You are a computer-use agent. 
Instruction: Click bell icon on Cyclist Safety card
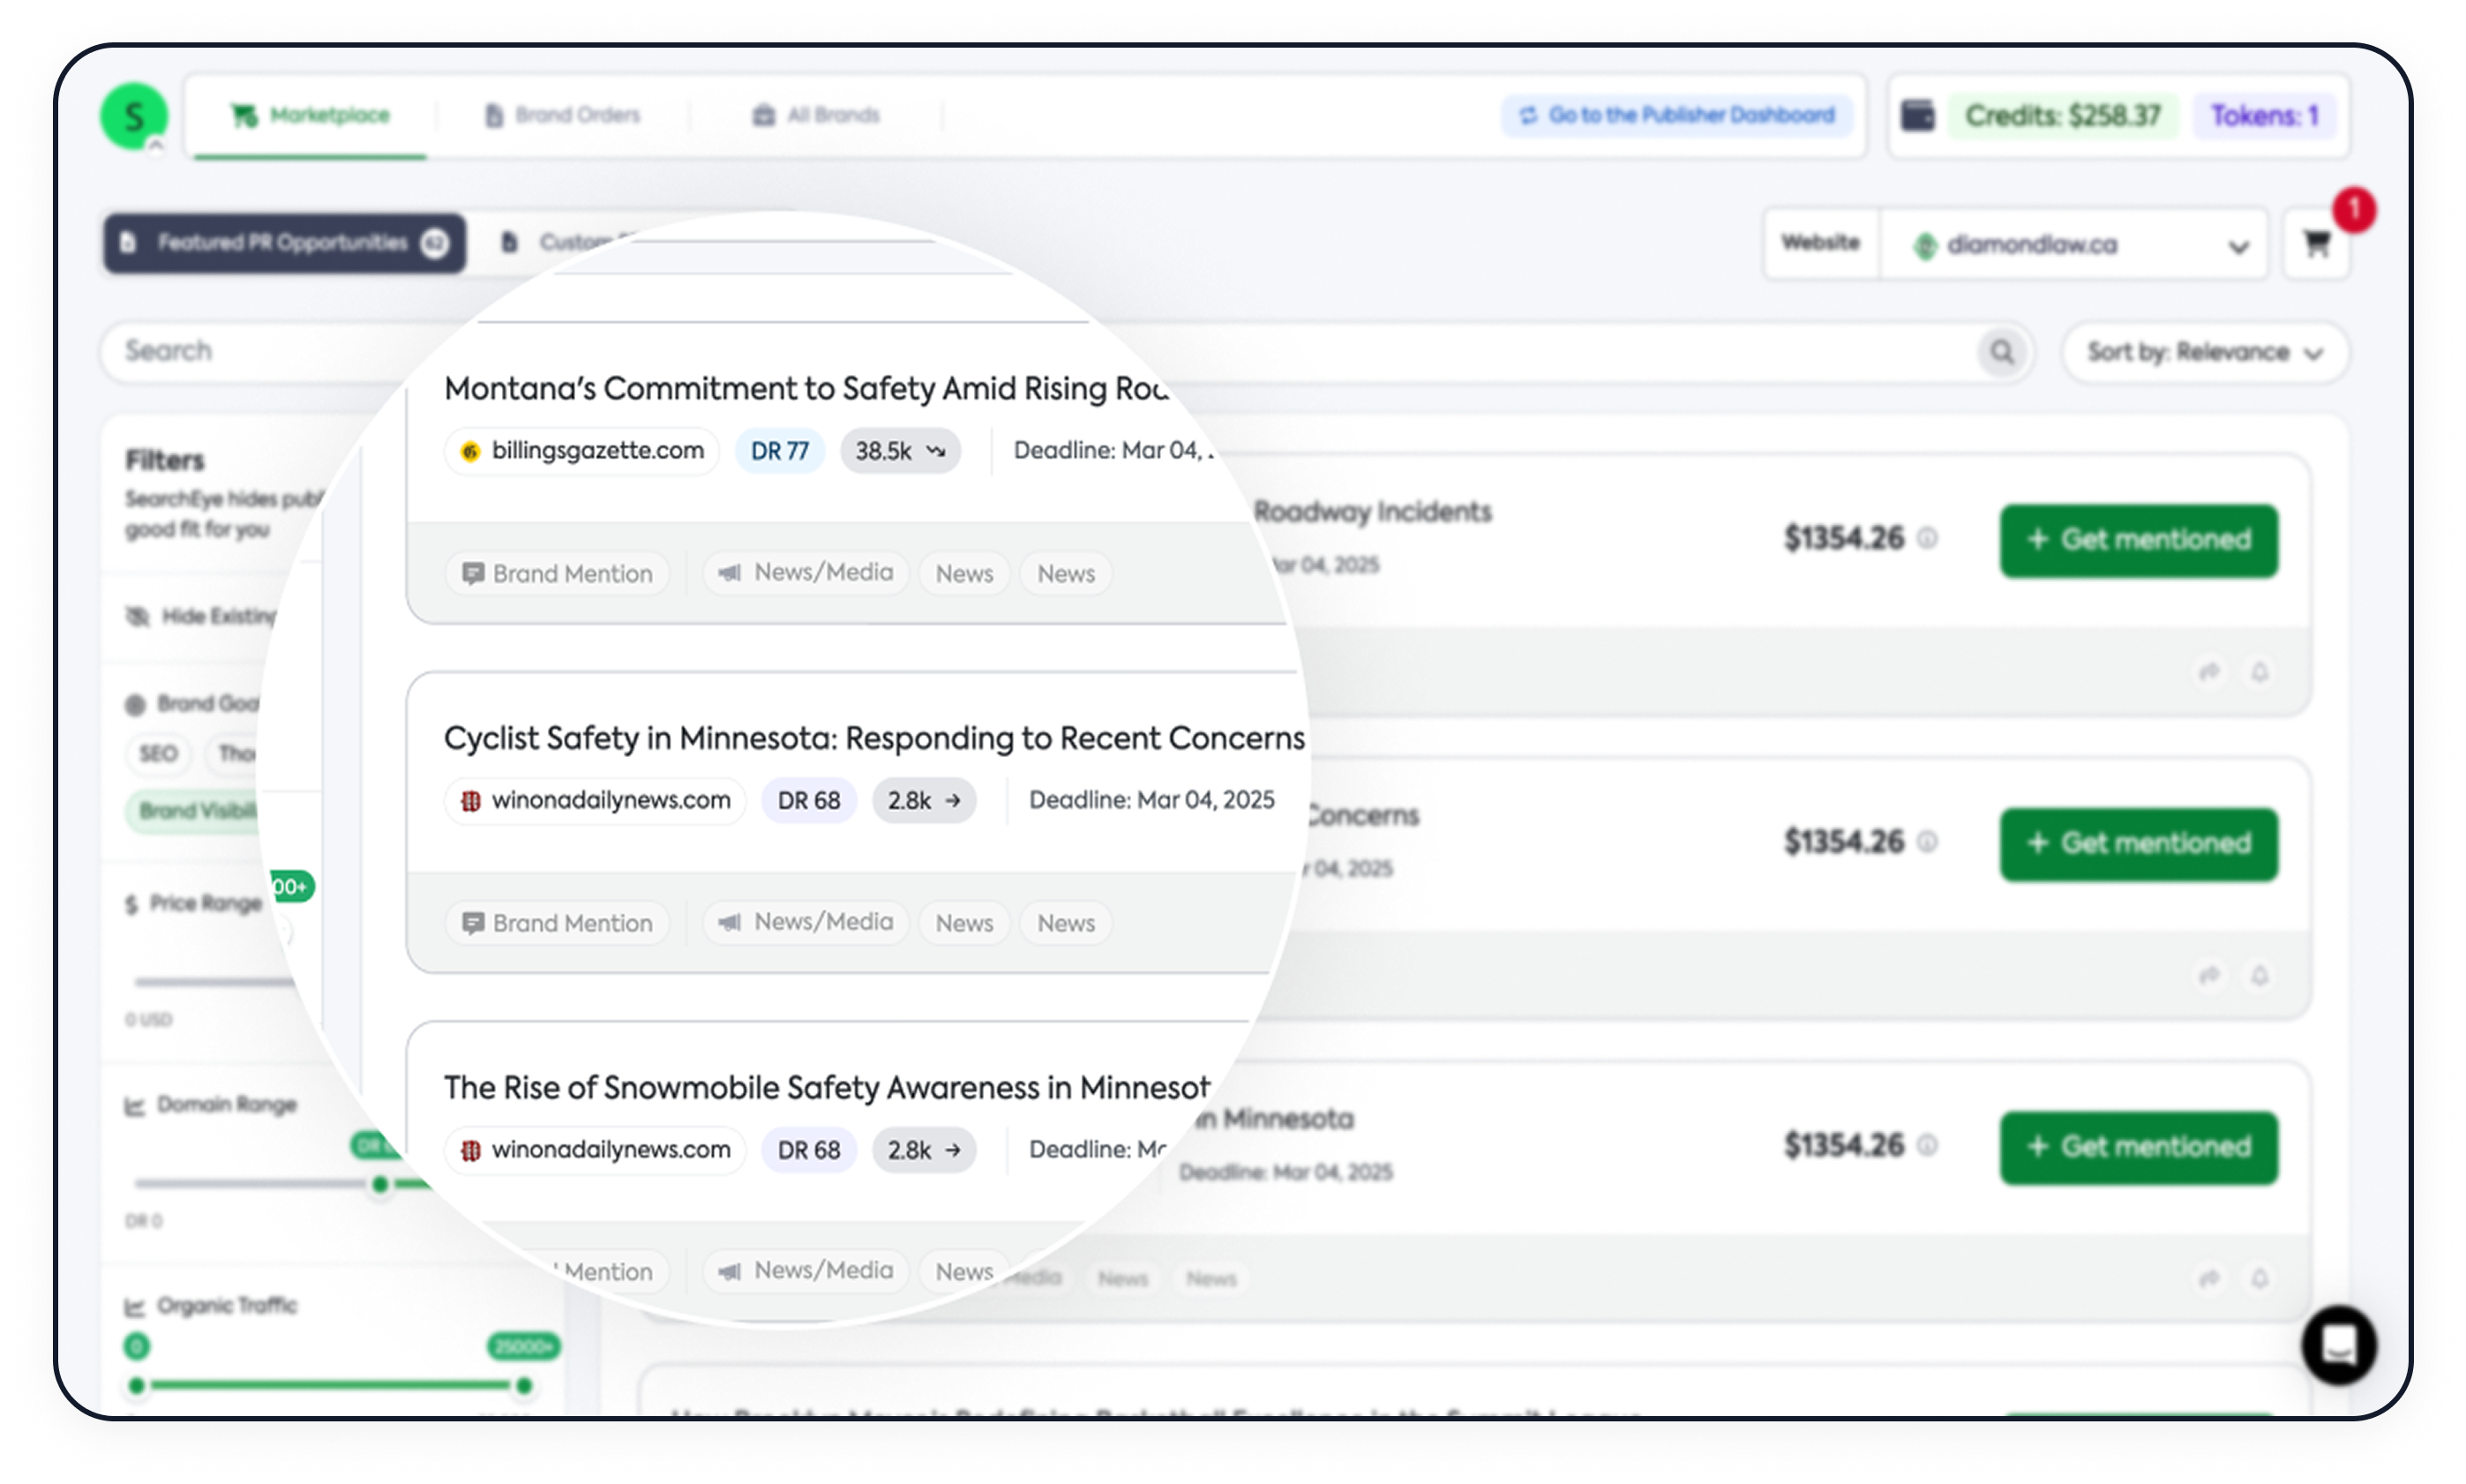click(2259, 974)
